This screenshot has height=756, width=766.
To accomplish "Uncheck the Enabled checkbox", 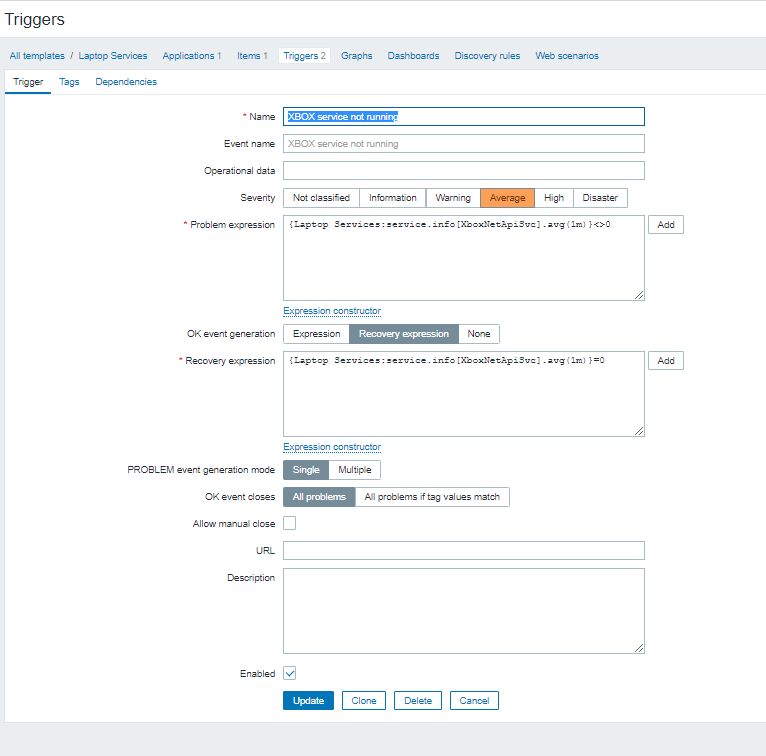I will (290, 674).
